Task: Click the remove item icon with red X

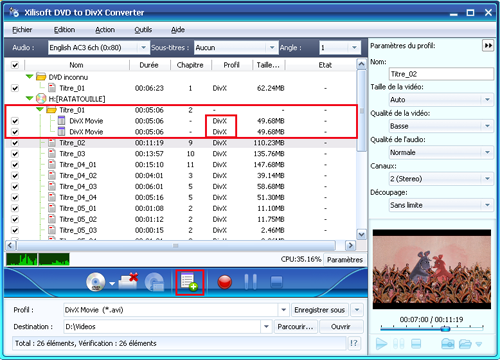Action: pos(129,282)
